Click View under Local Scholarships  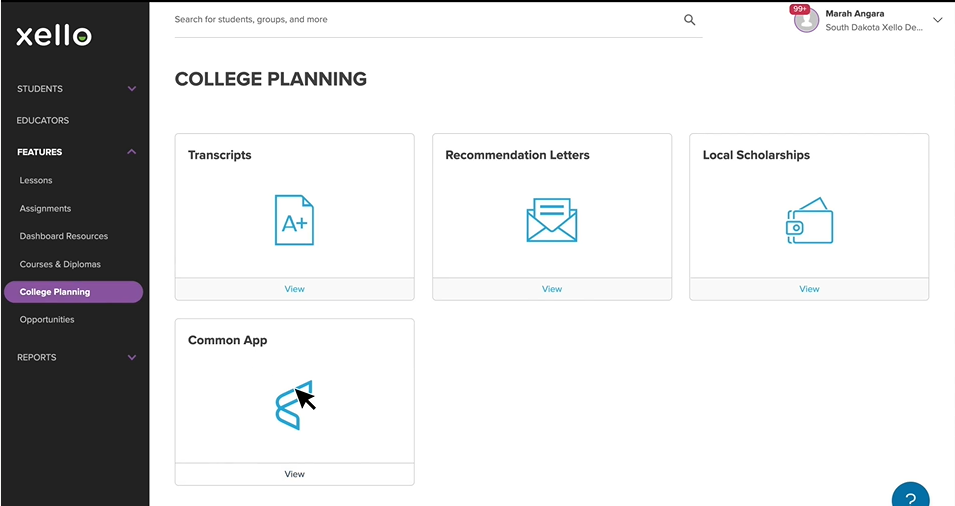pyautogui.click(x=809, y=289)
